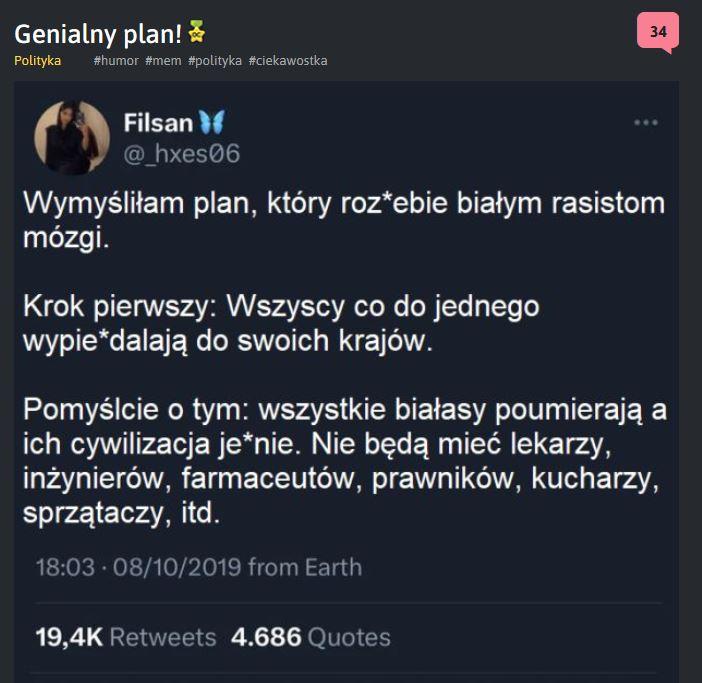Filter by the #polityka hashtag
The image size is (702, 683).
(x=214, y=61)
